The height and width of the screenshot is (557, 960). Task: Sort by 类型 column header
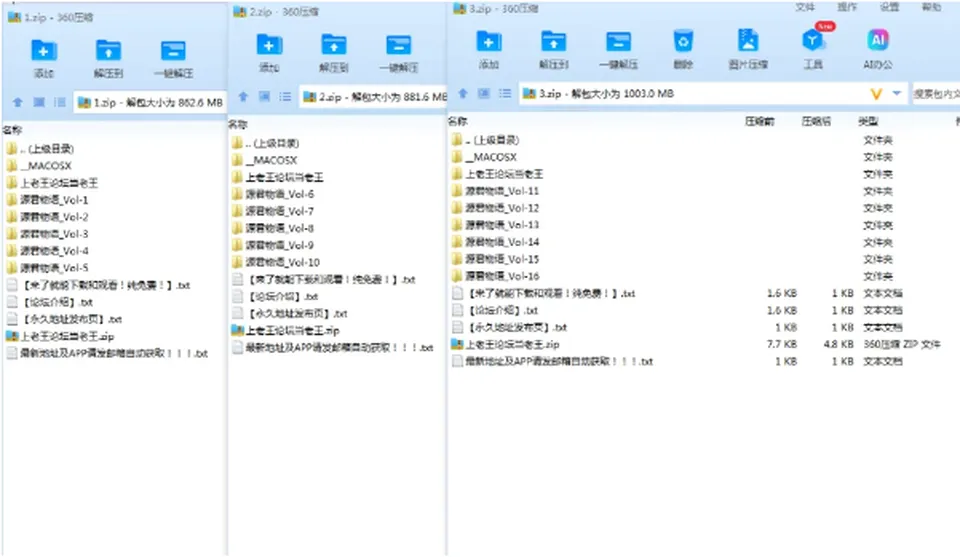(868, 121)
